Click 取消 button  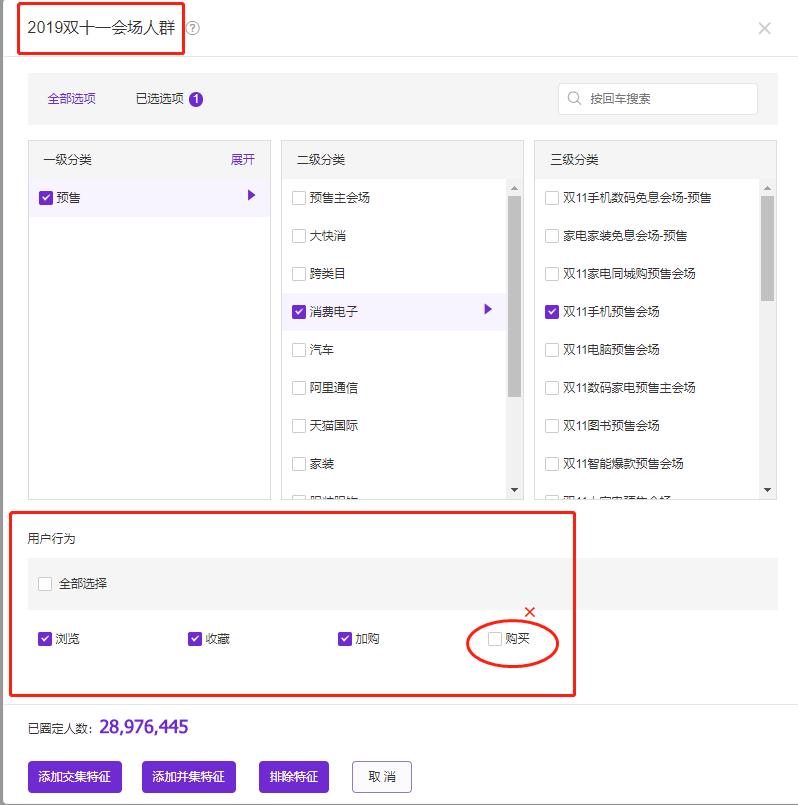point(381,777)
